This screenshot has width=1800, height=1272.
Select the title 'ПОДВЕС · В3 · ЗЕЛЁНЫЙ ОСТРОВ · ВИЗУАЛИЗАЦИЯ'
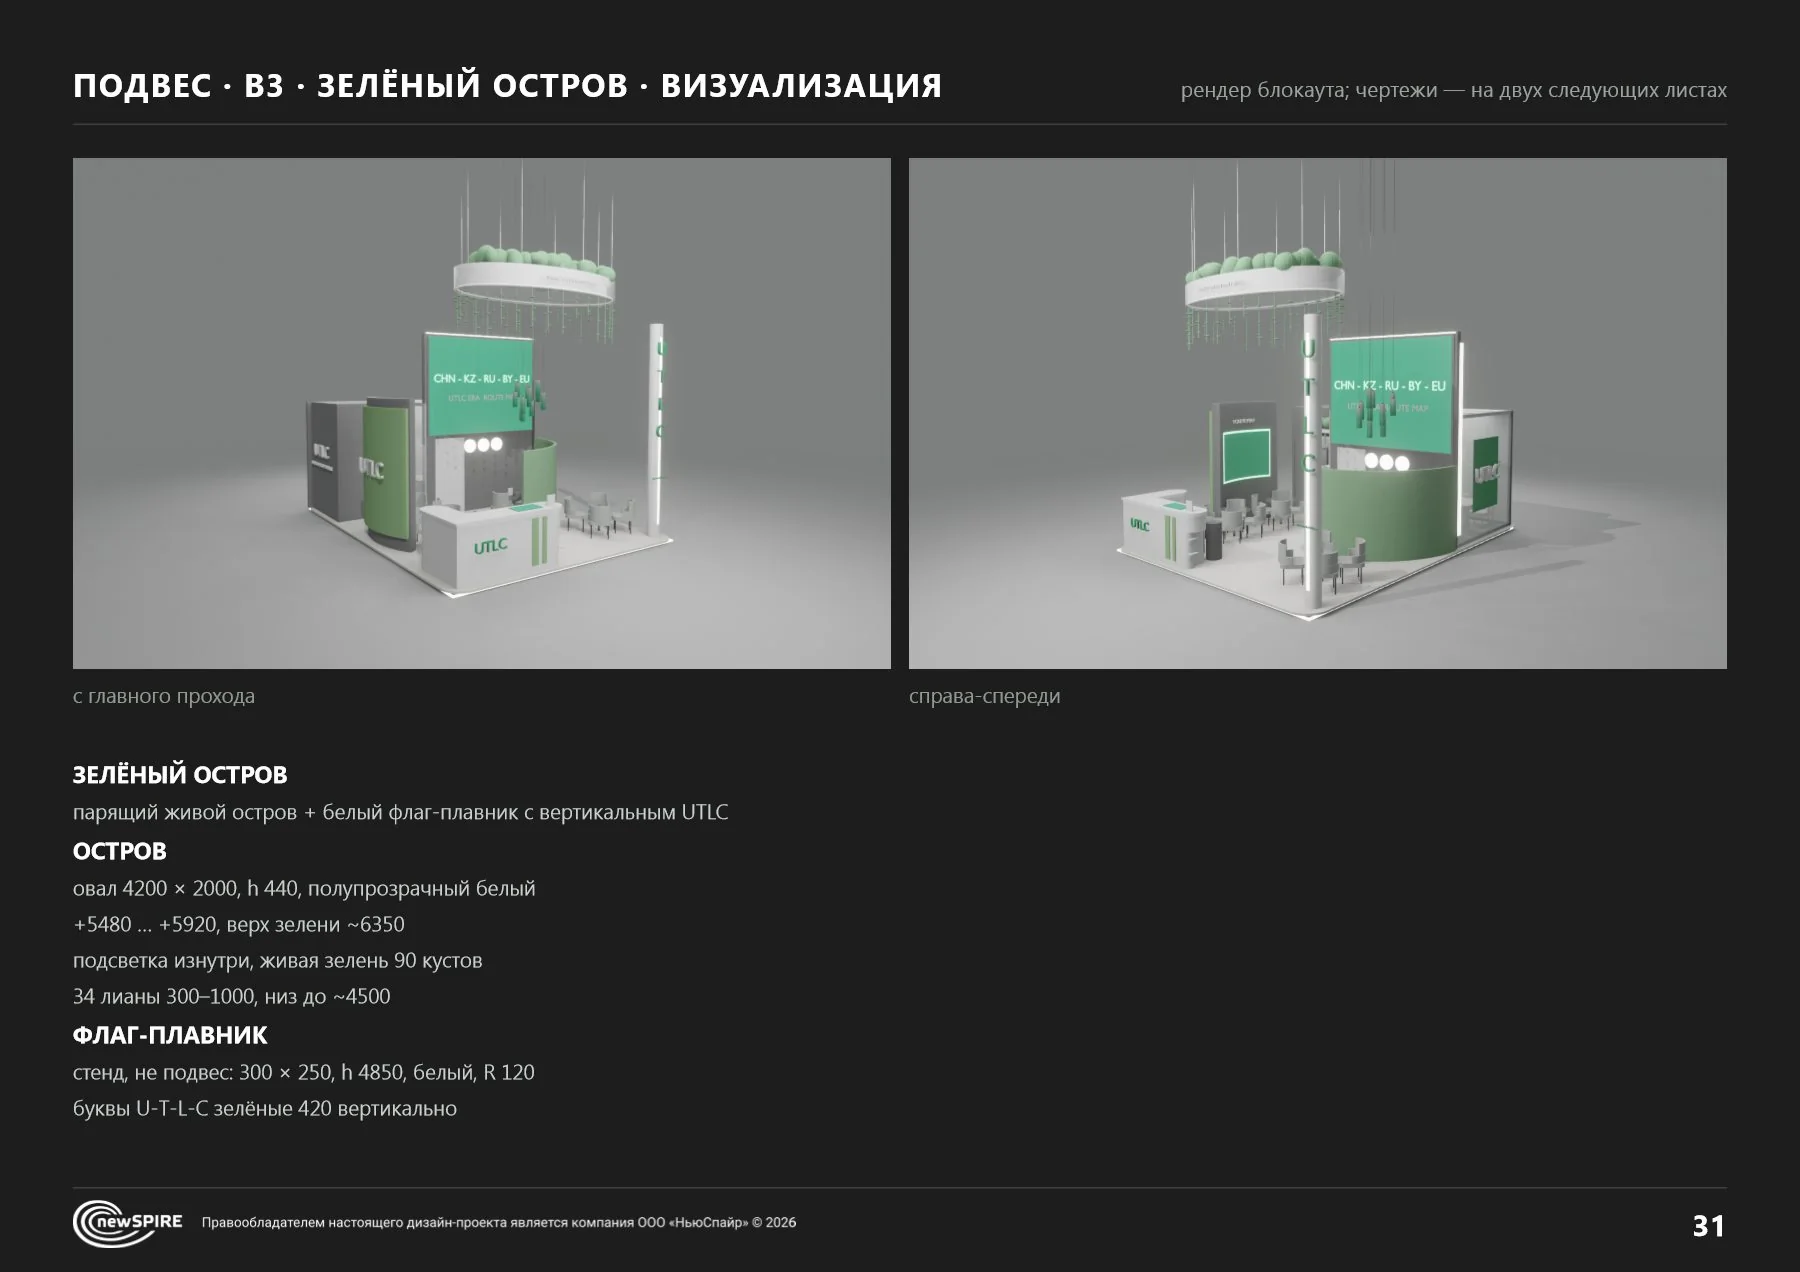tap(507, 86)
